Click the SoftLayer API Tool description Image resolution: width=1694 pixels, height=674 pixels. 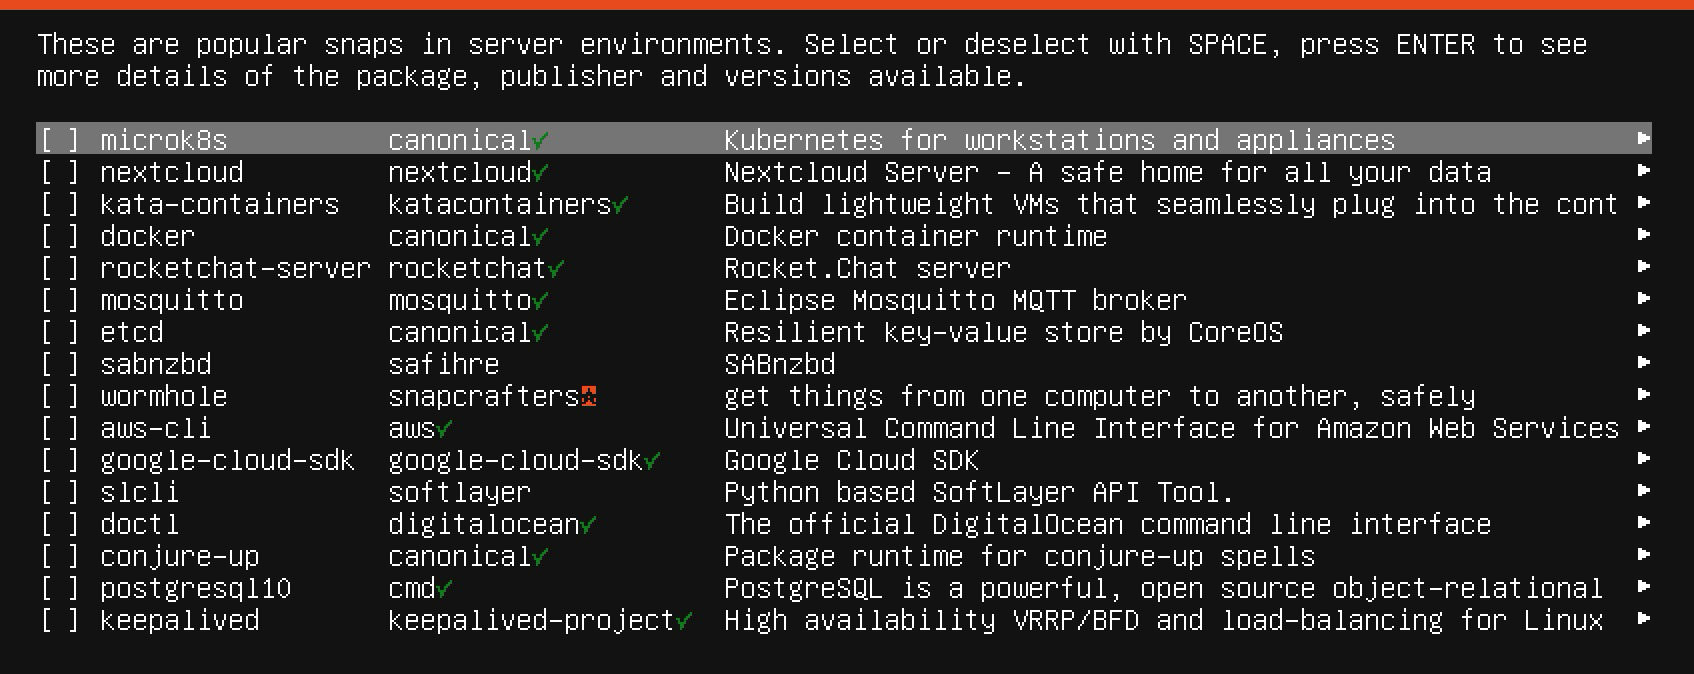(979, 493)
